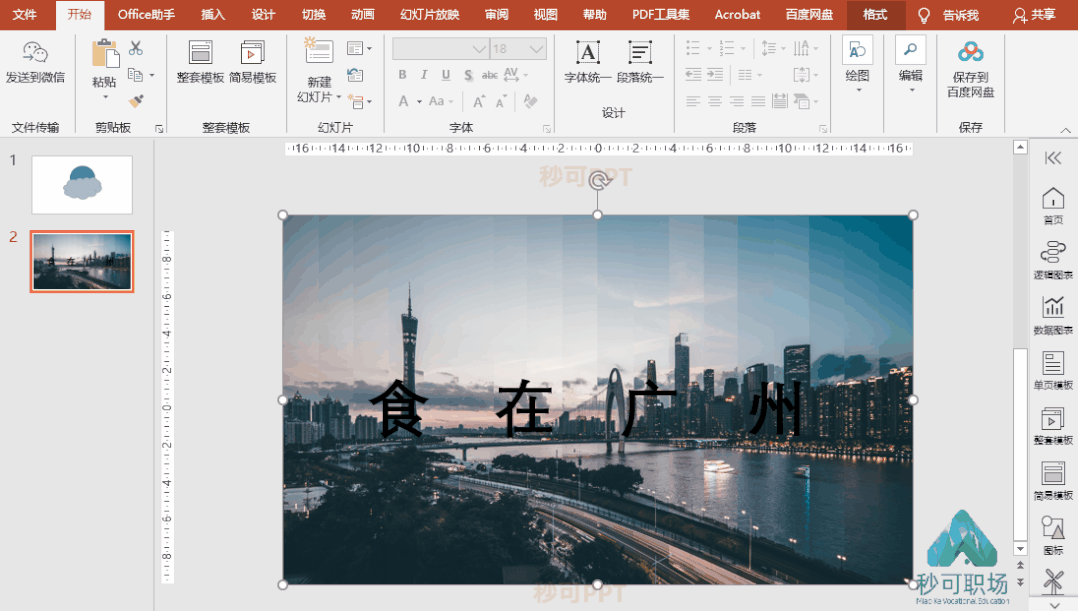Click the Increase Font Size icon
Image resolution: width=1078 pixels, height=611 pixels.
pos(478,102)
